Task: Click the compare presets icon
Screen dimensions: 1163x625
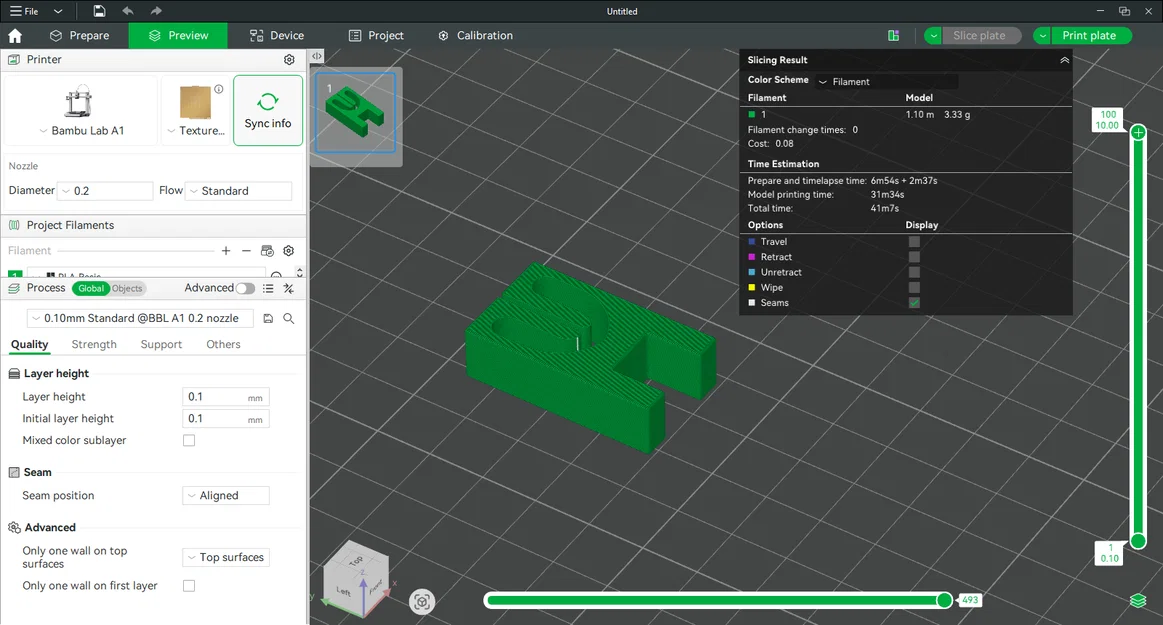Action: [289, 288]
